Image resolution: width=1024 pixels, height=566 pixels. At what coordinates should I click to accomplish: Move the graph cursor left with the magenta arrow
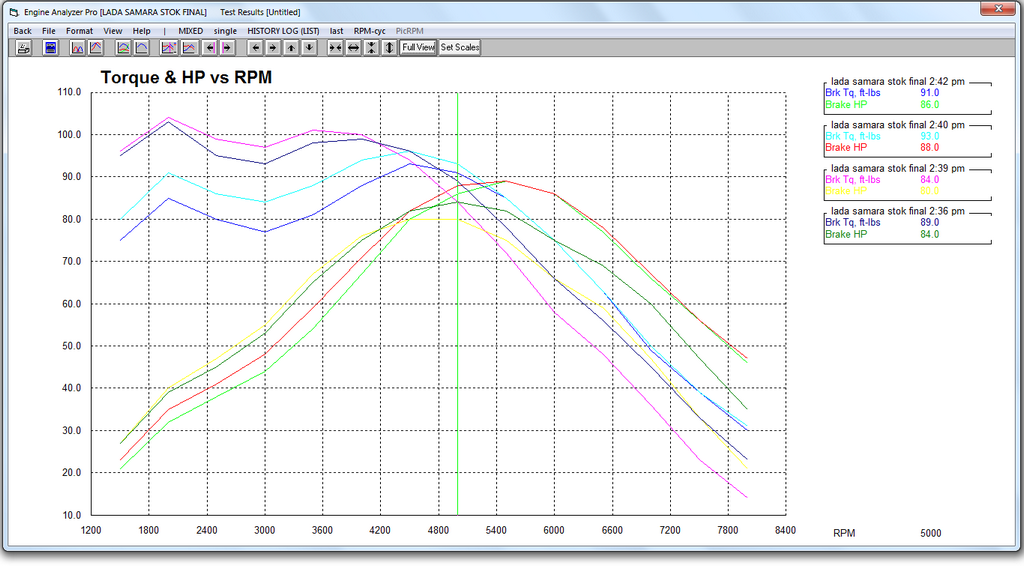coord(210,47)
